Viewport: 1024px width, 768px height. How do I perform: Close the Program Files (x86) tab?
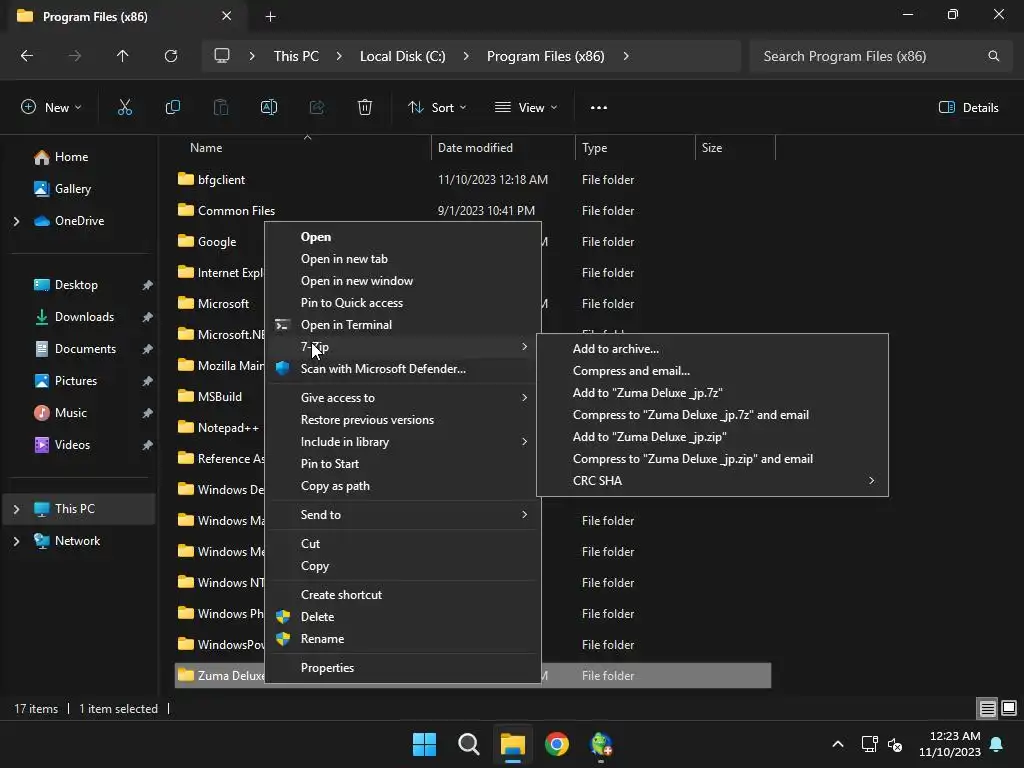(x=227, y=16)
